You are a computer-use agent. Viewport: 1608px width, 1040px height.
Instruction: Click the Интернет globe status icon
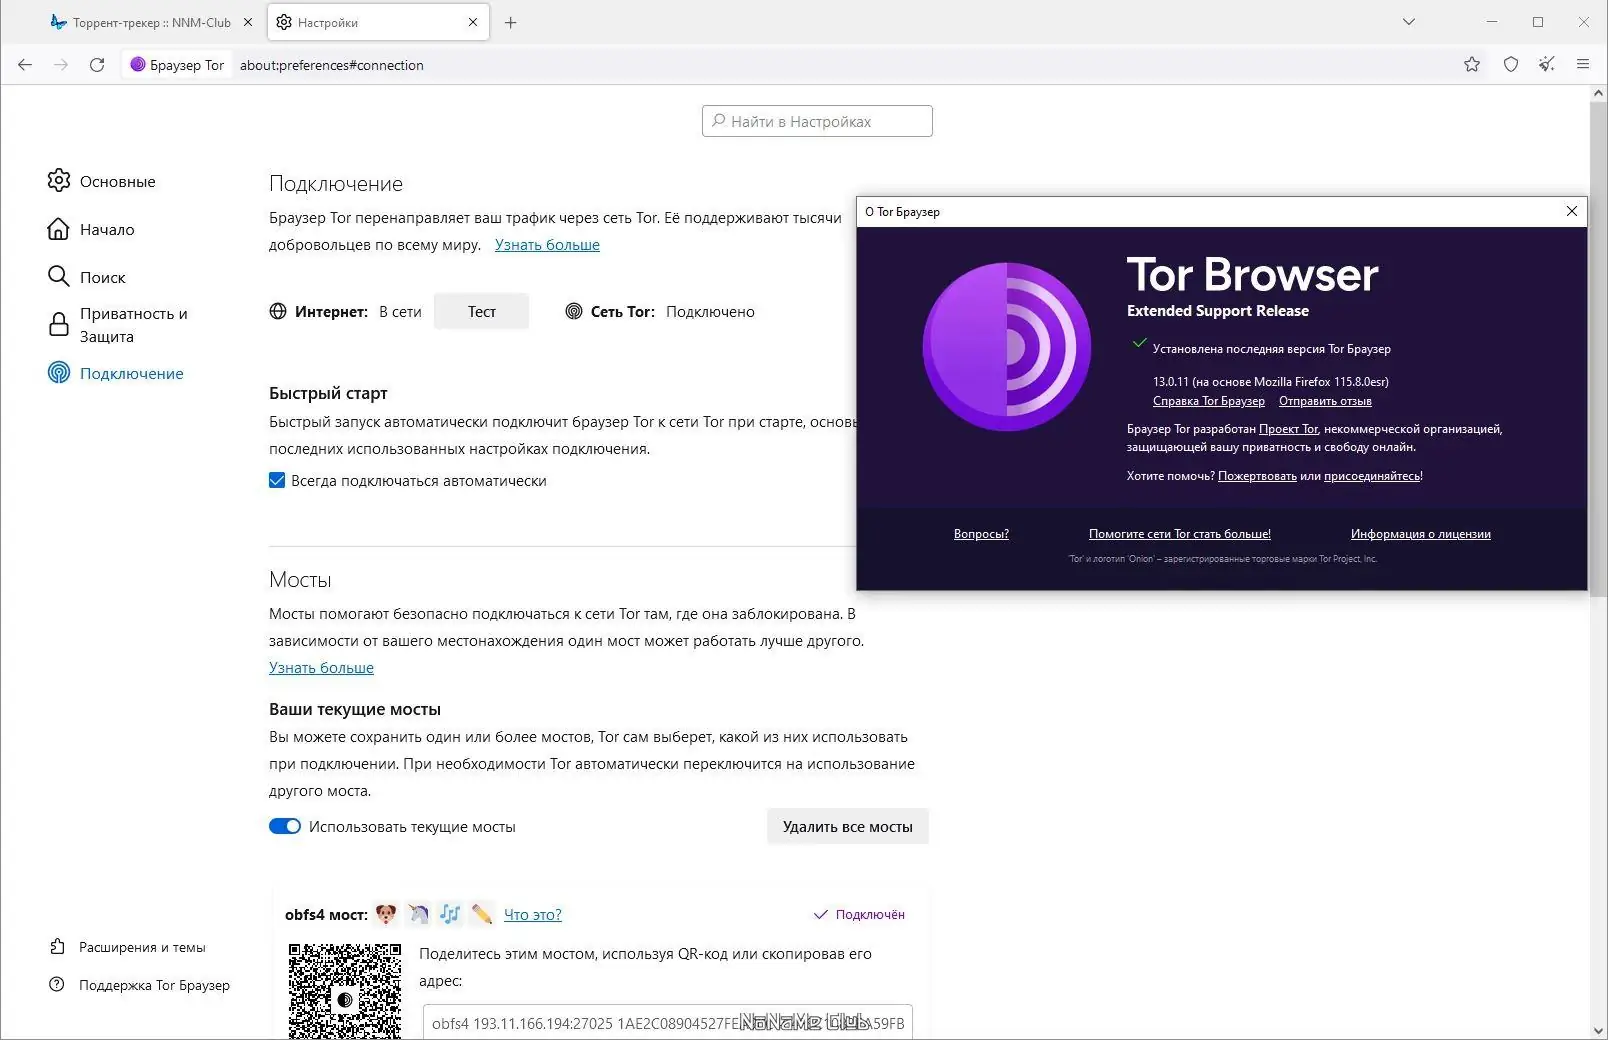coord(278,312)
